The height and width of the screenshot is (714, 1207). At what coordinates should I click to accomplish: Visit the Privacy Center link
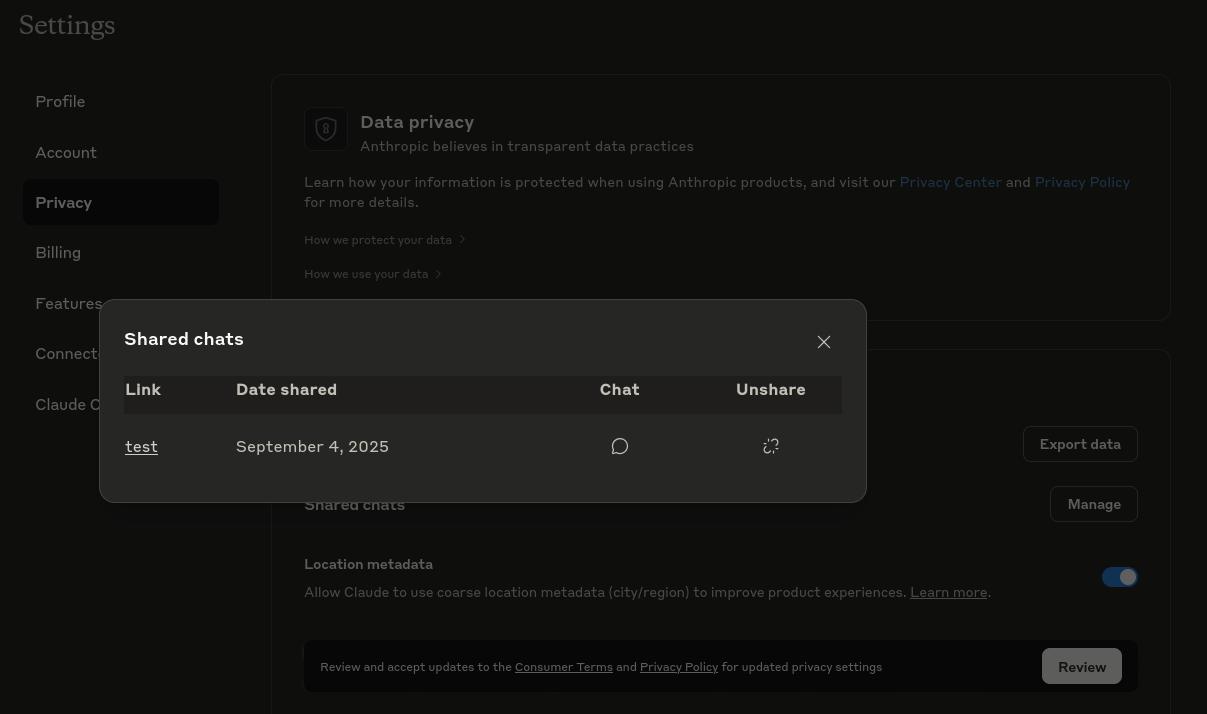pos(950,182)
